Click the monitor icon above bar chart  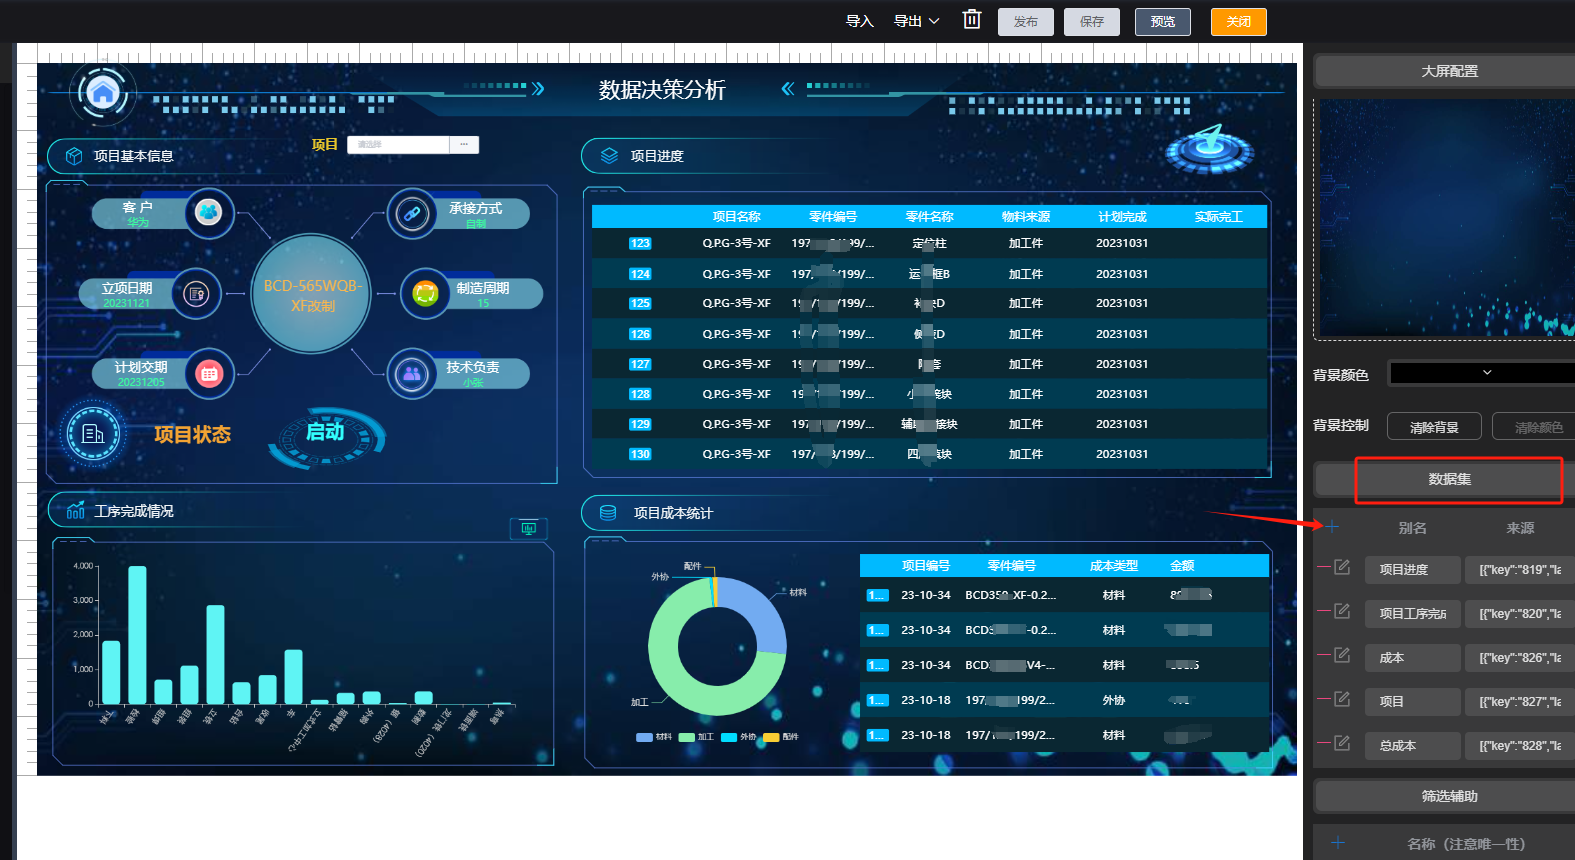(528, 528)
